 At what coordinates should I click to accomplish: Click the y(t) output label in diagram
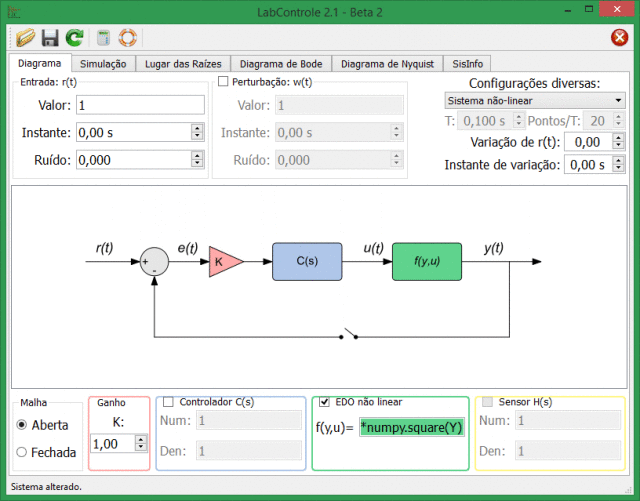click(x=493, y=247)
